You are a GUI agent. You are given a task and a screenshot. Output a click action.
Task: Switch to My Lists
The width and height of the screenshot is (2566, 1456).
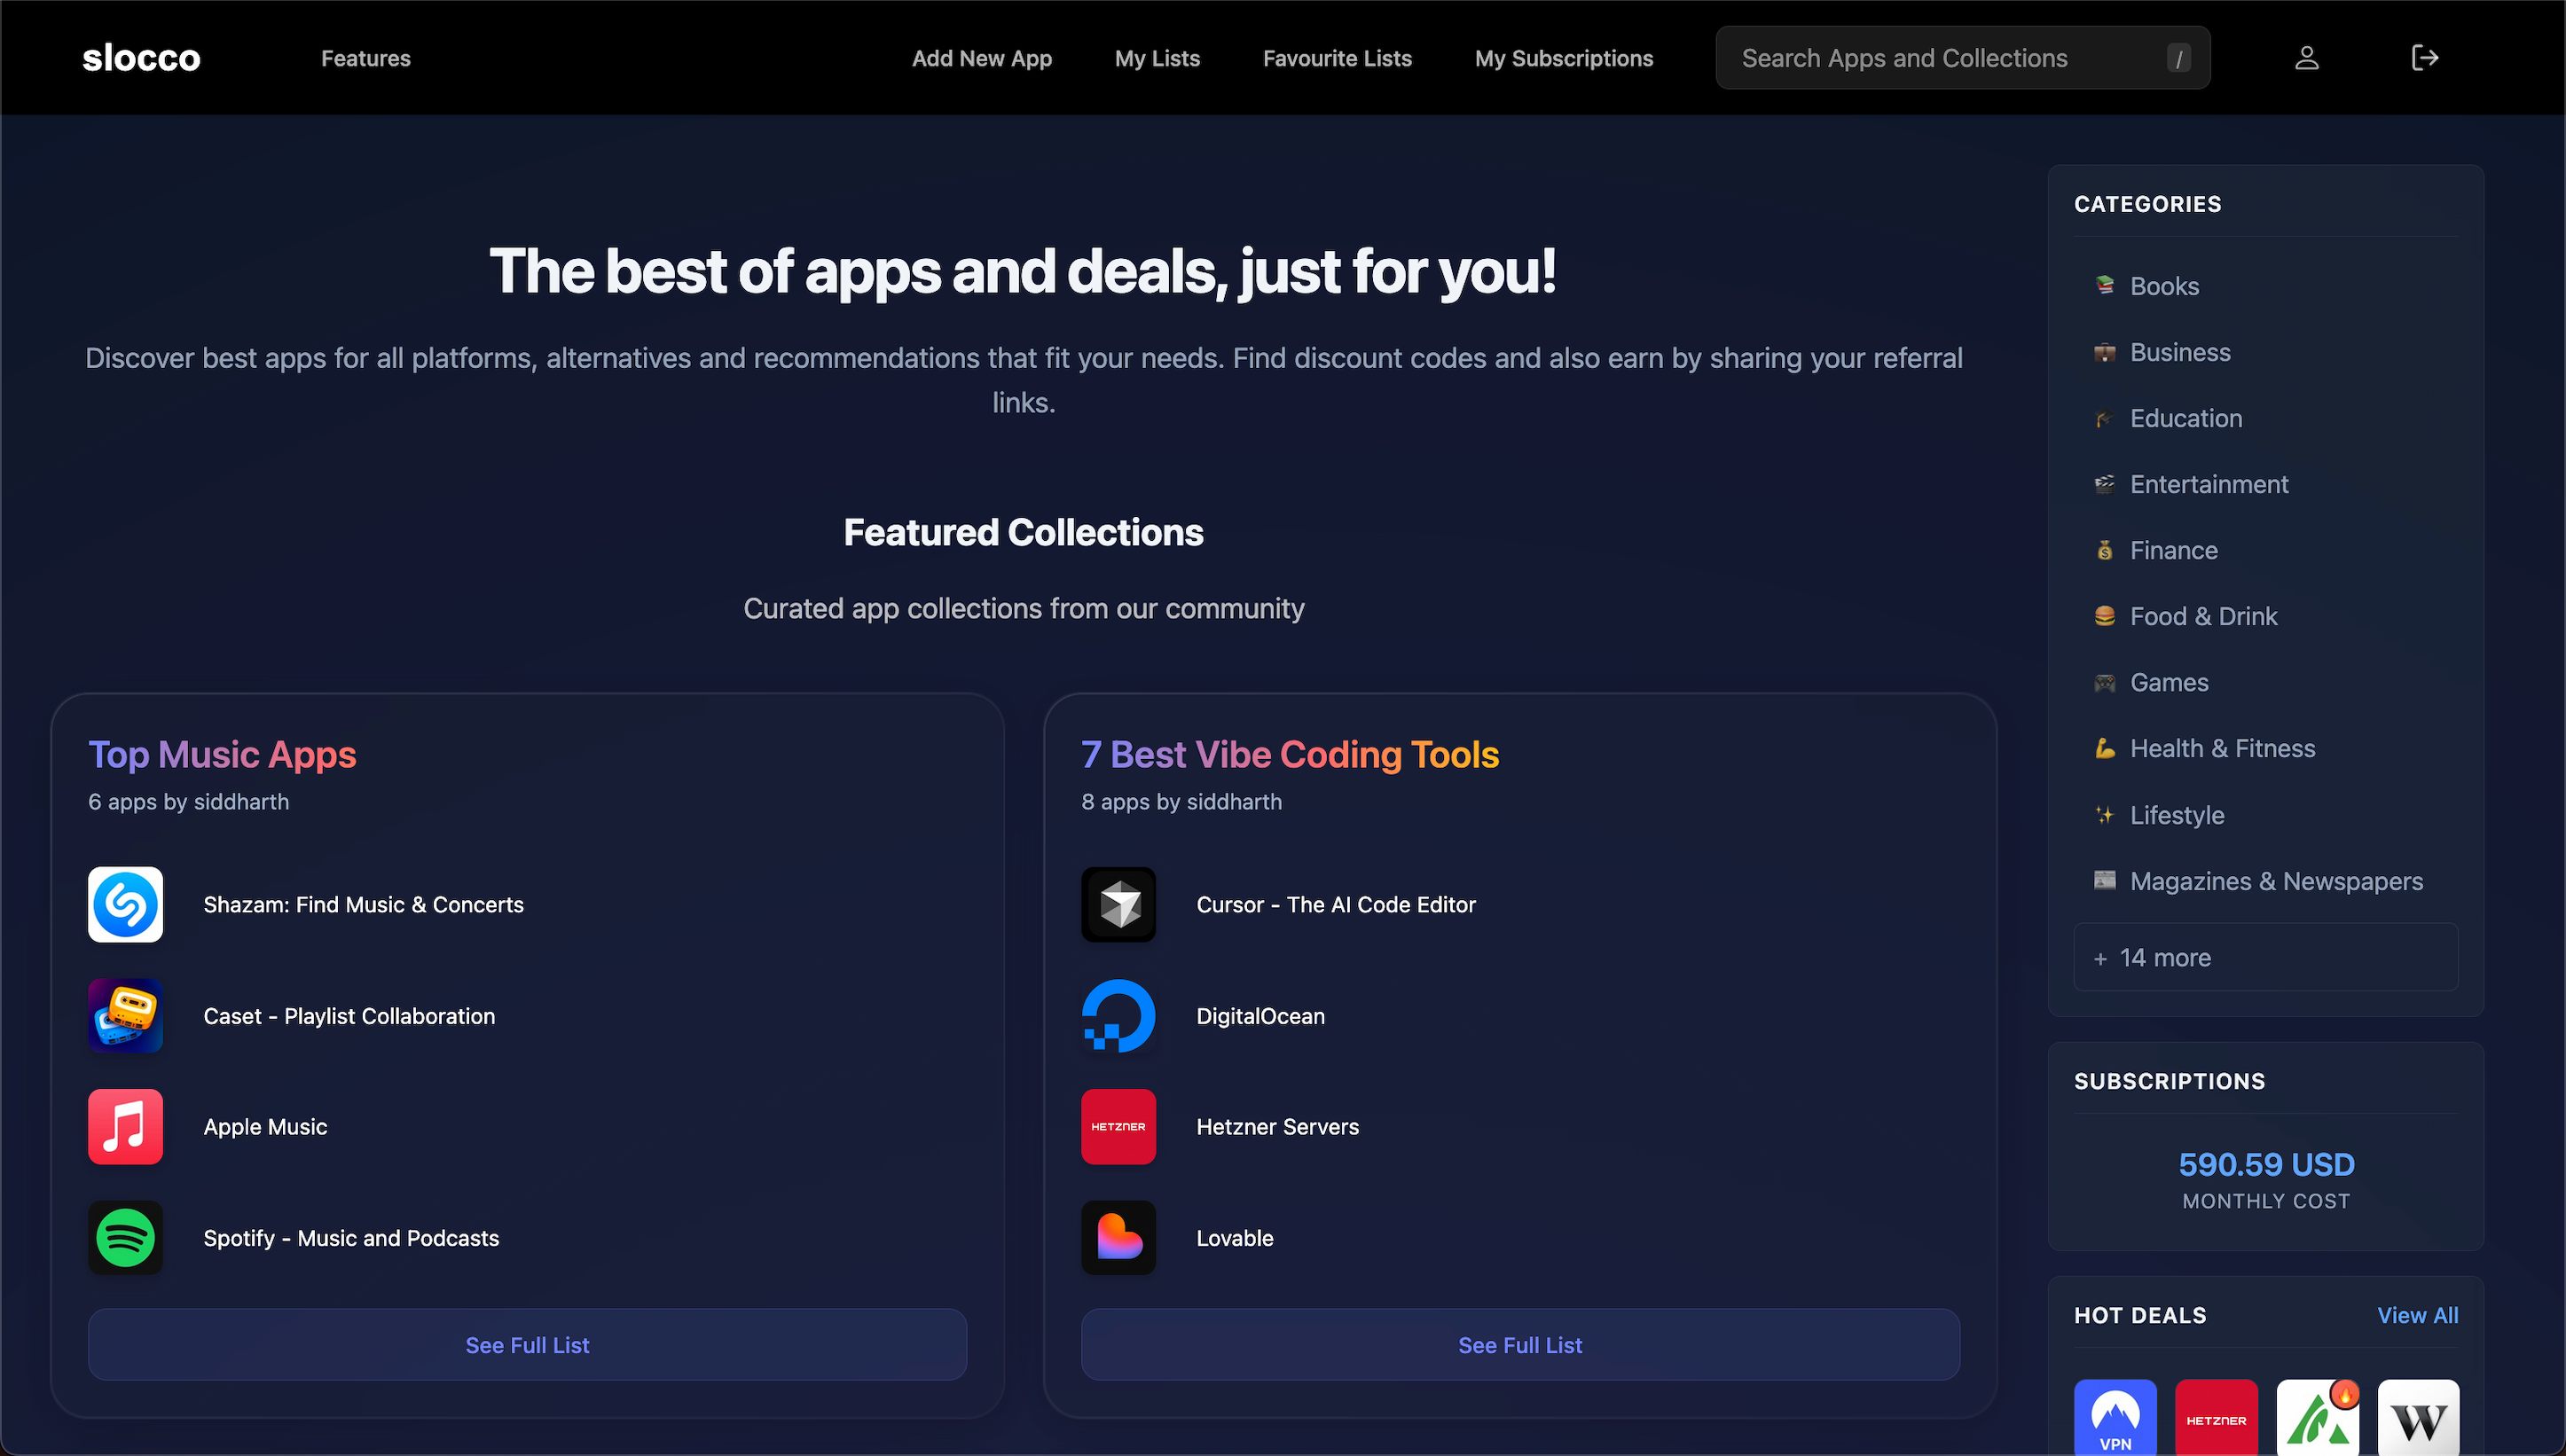point(1157,57)
